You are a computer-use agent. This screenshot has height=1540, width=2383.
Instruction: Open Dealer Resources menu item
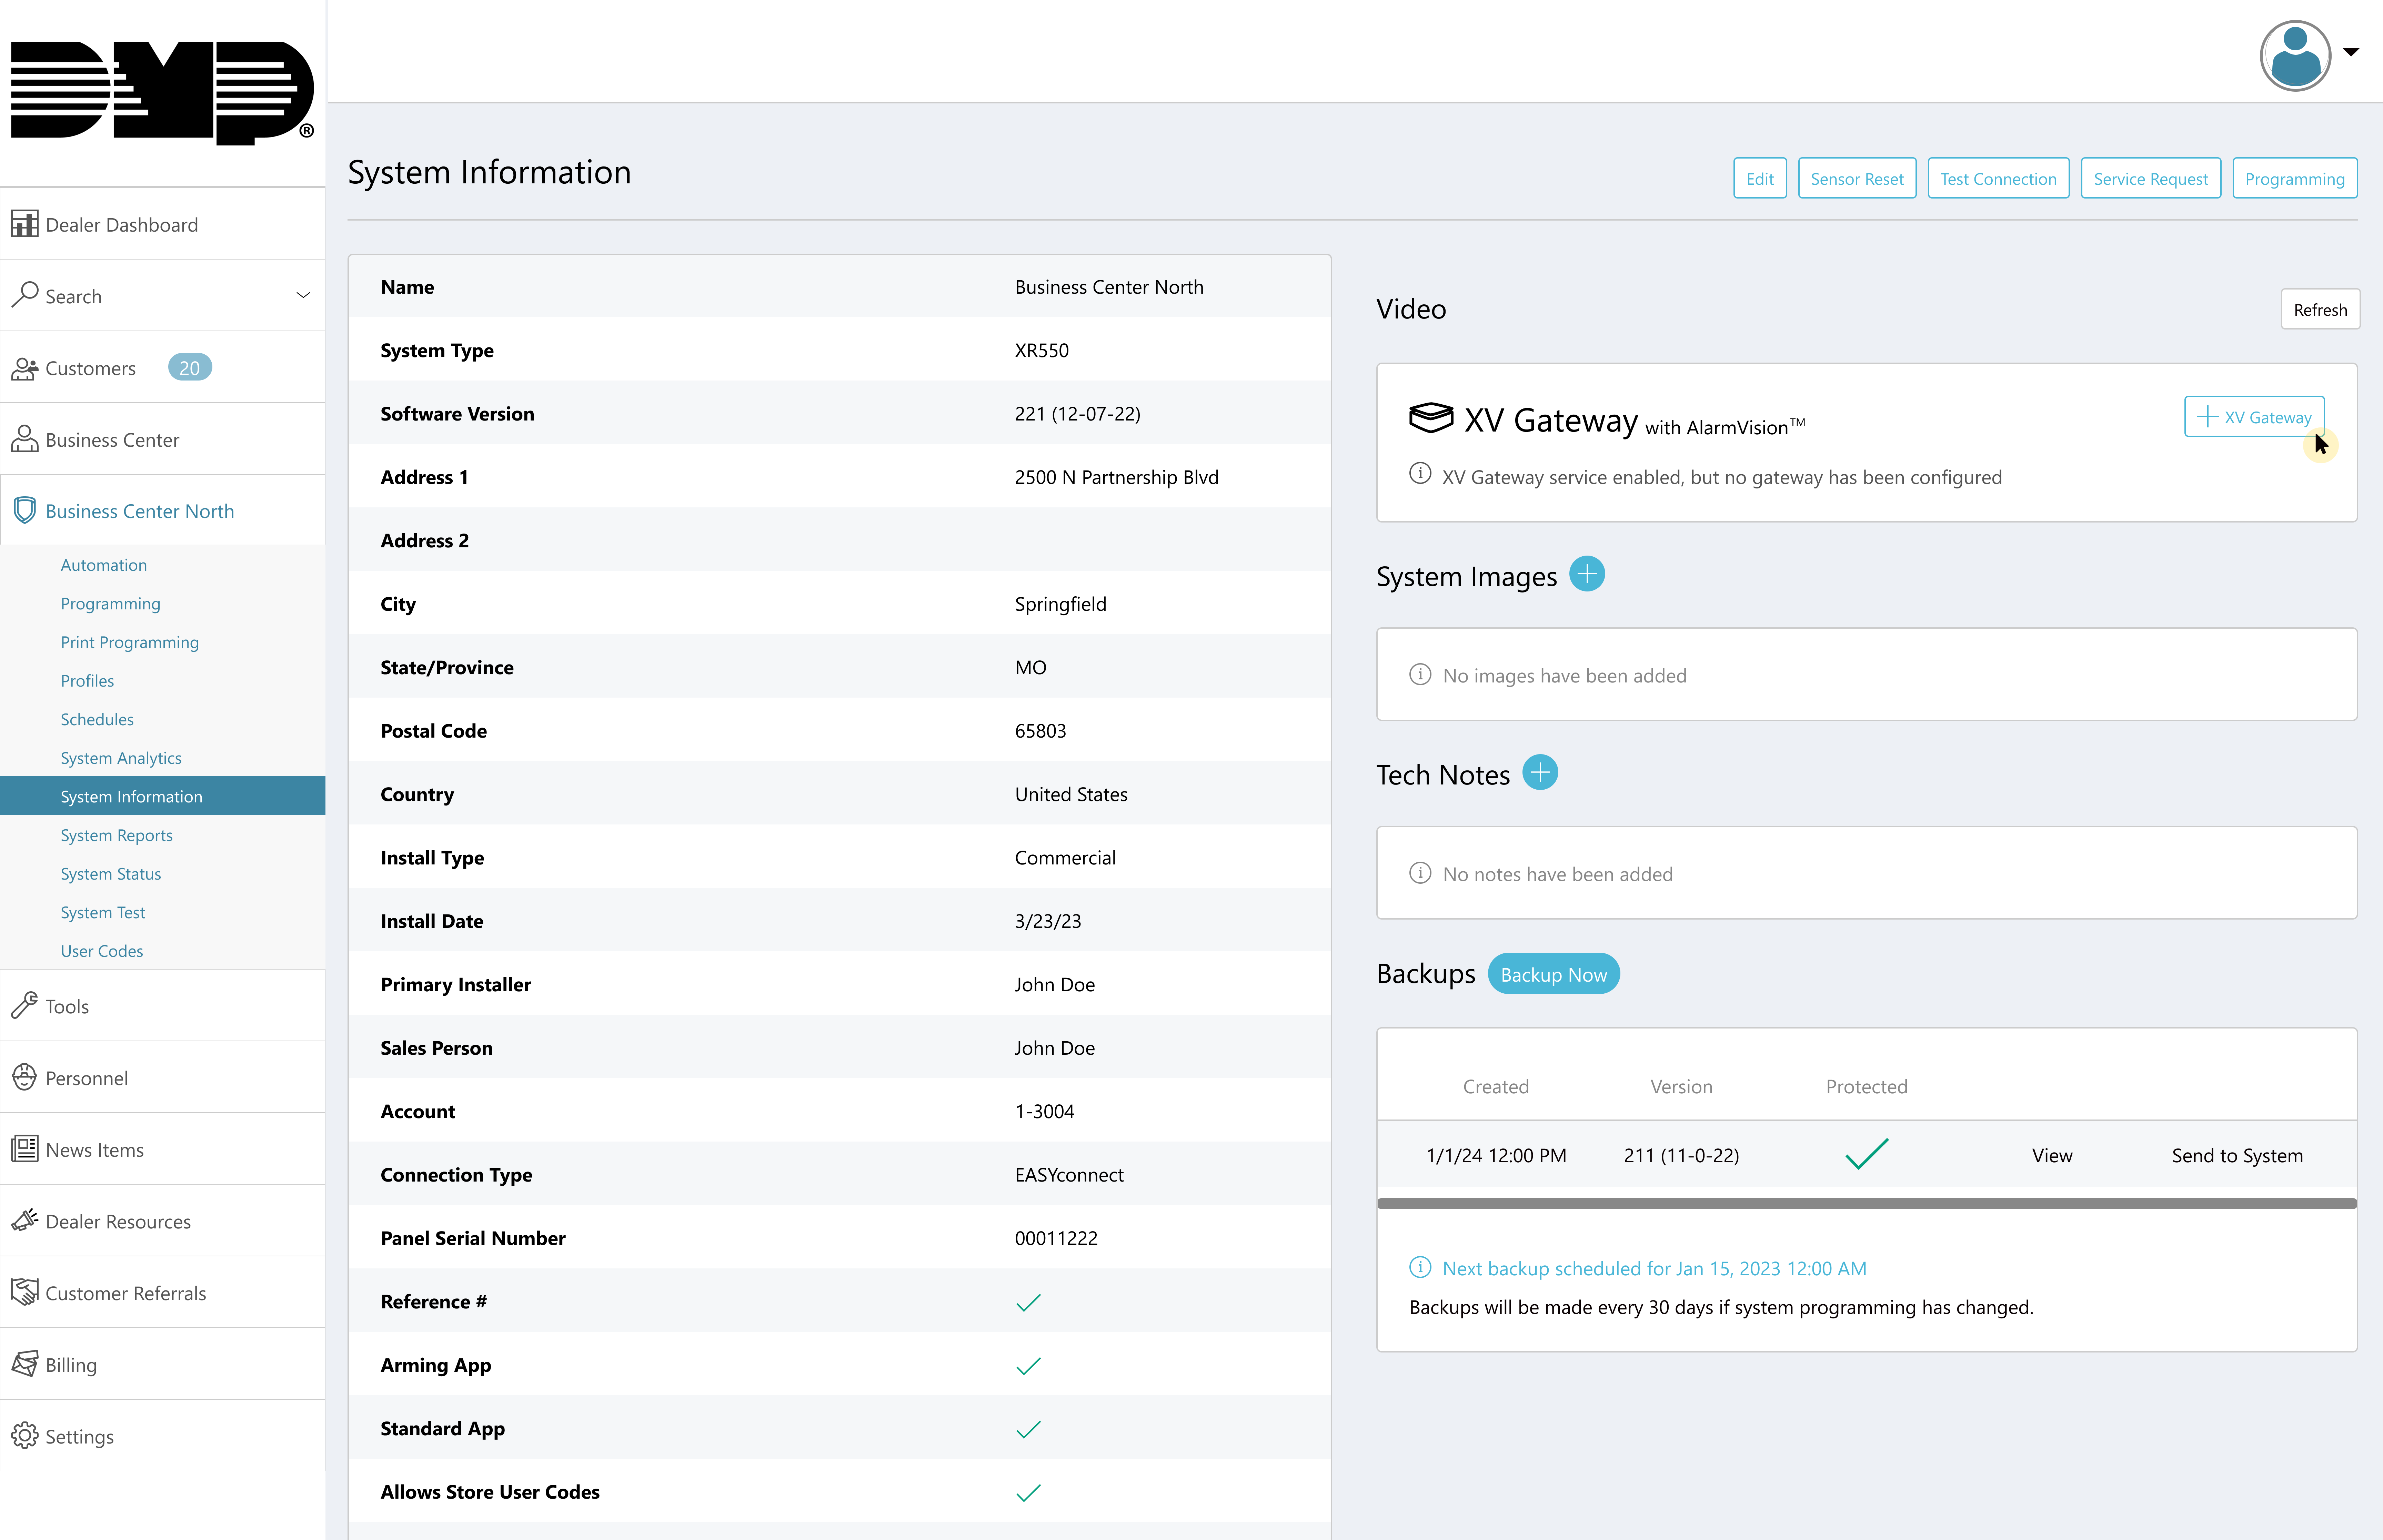pyautogui.click(x=163, y=1221)
